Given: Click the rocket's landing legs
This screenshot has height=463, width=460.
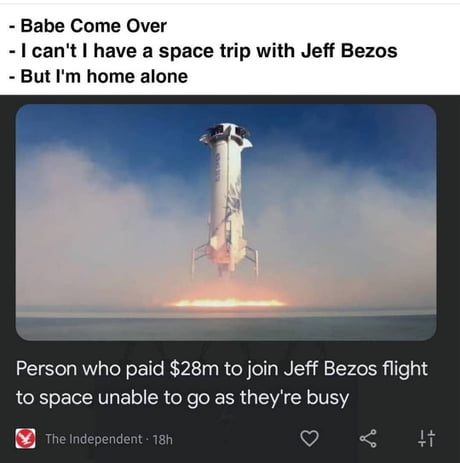Looking at the screenshot, I should (x=225, y=260).
